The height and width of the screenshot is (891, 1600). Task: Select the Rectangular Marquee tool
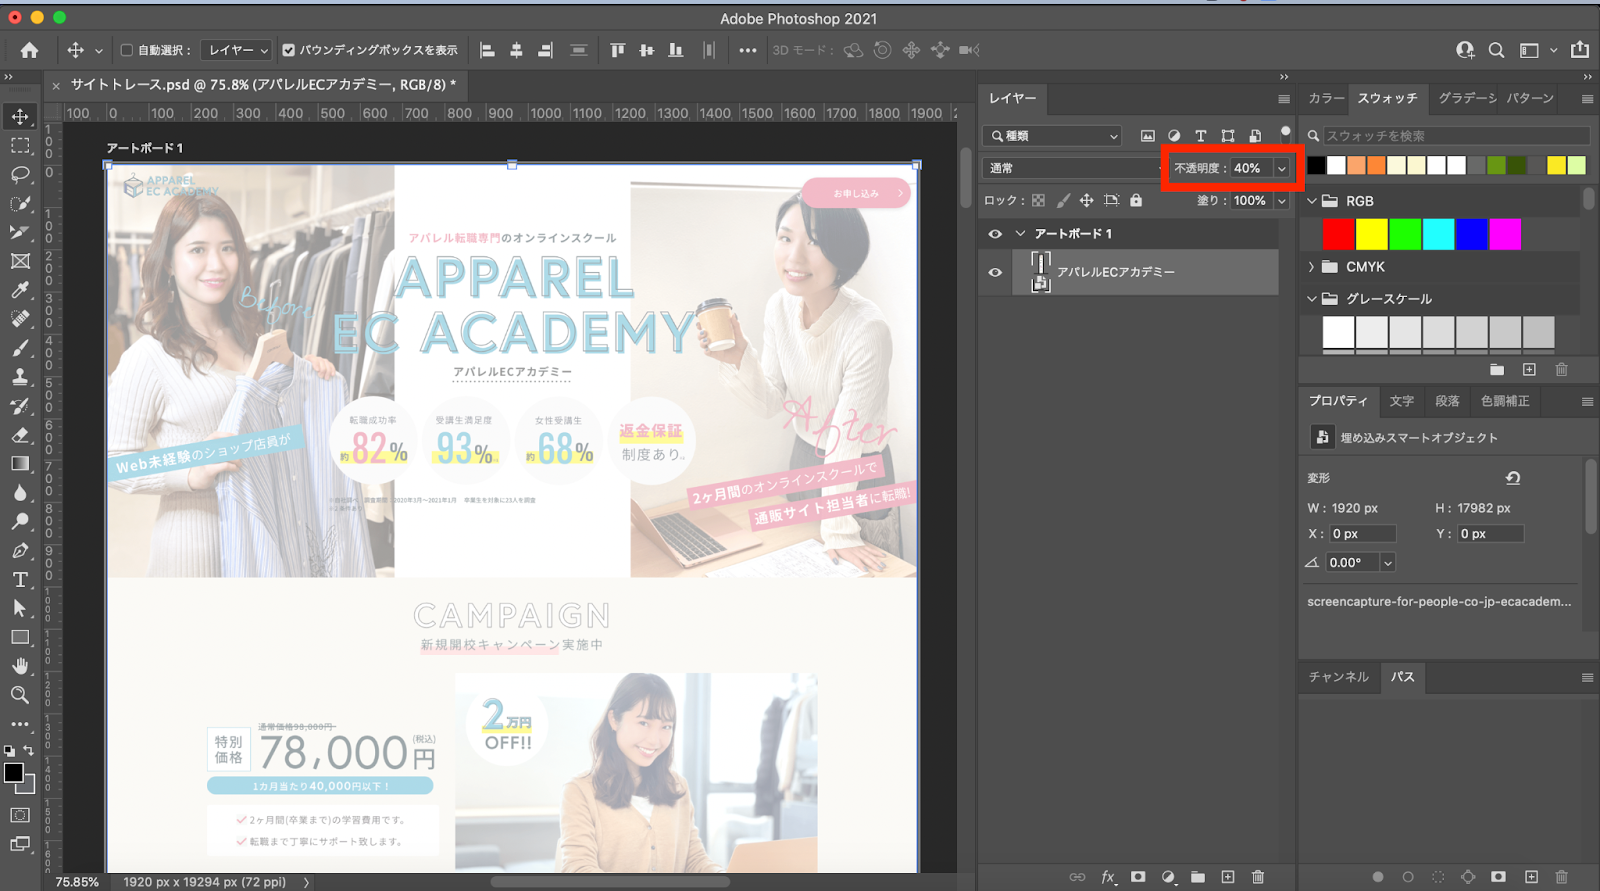click(x=20, y=146)
